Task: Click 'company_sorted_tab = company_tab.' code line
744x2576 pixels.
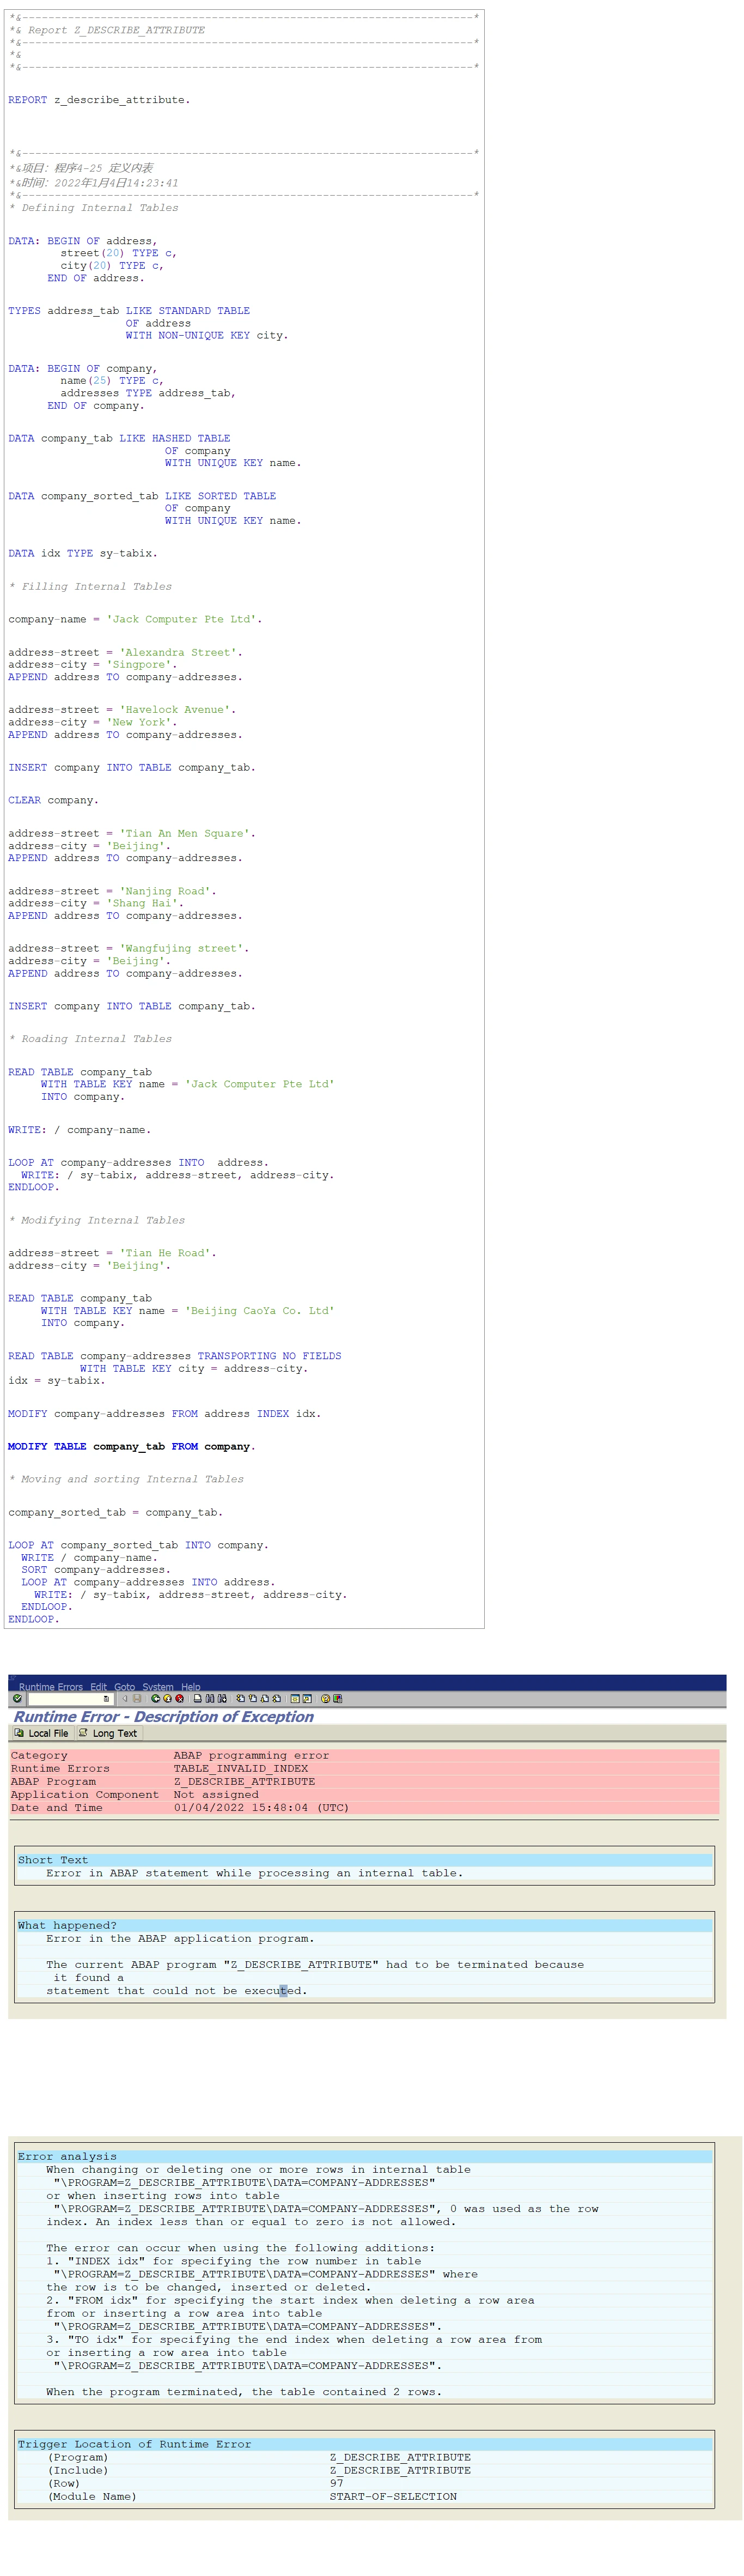Action: pyautogui.click(x=115, y=1512)
